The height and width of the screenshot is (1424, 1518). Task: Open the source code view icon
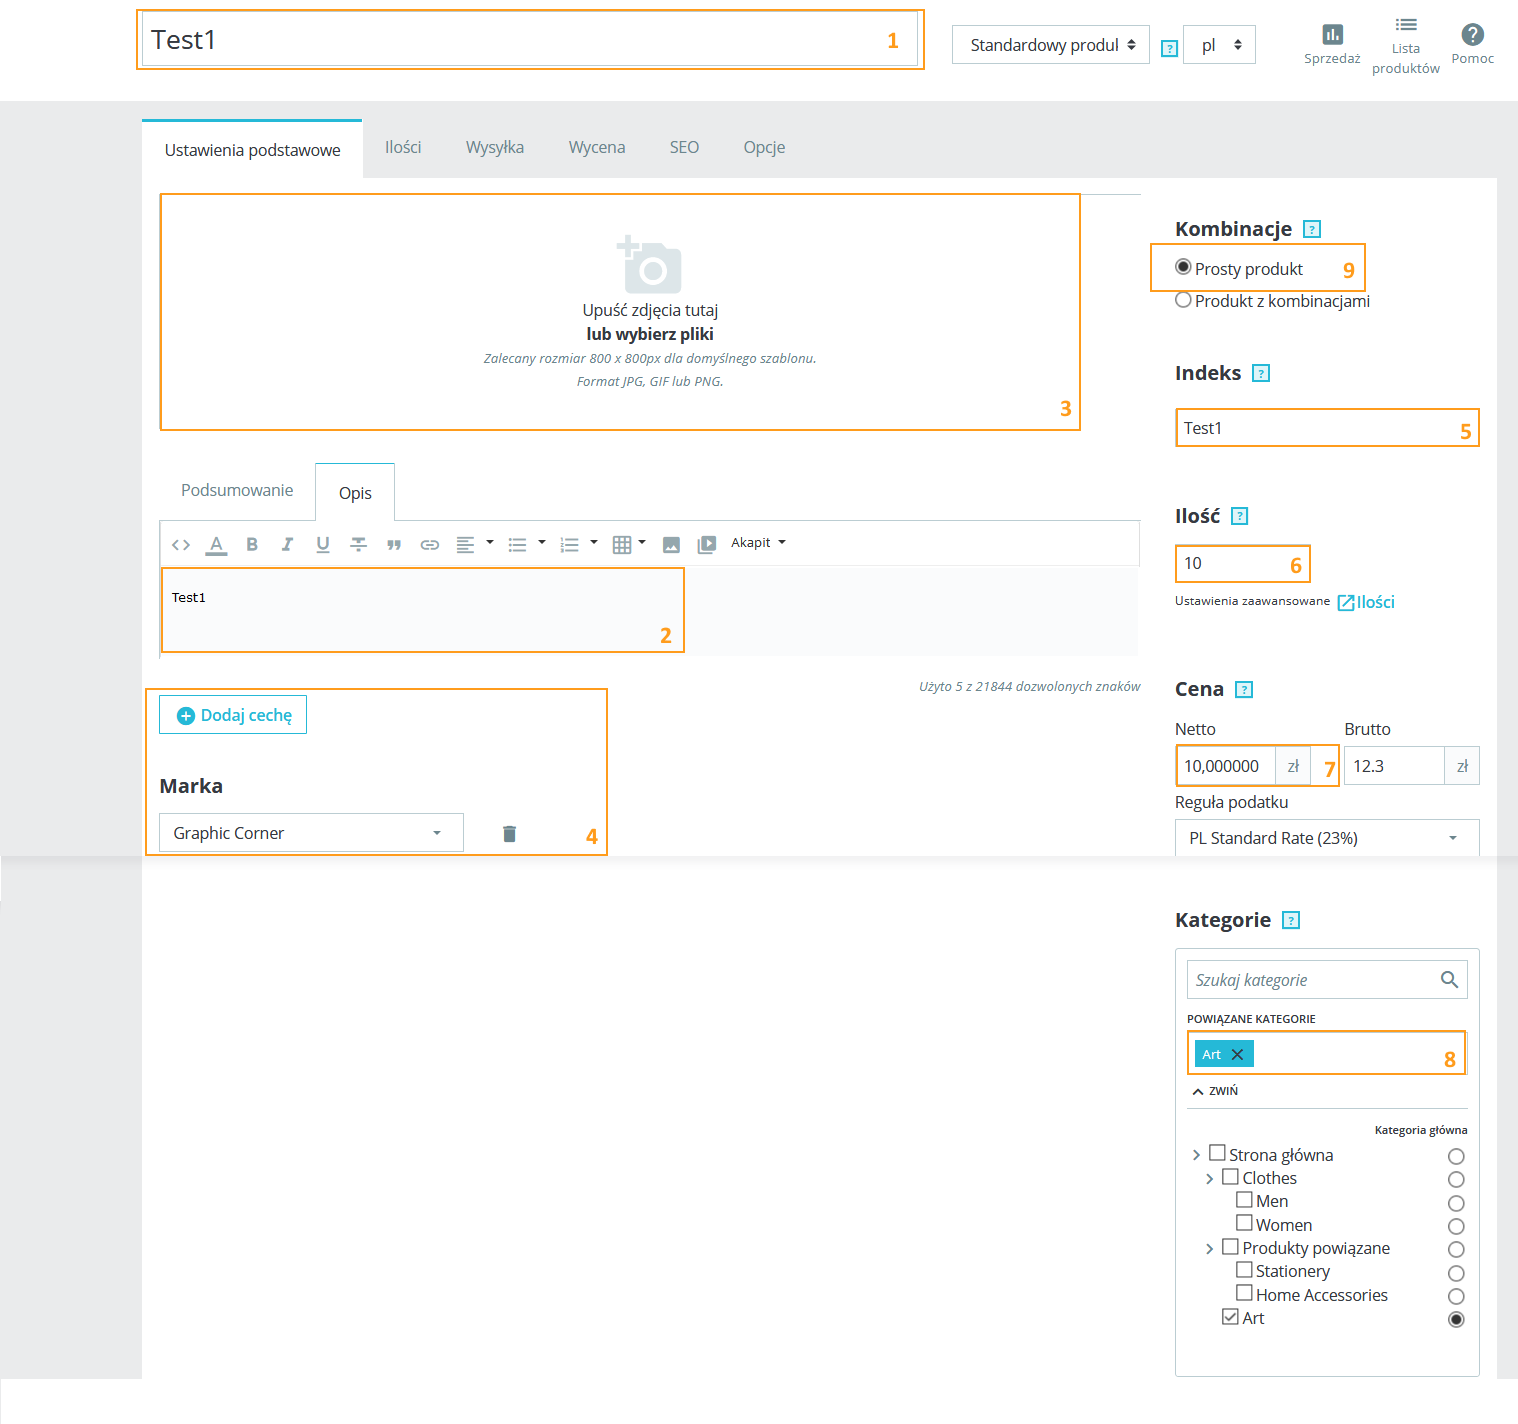181,544
